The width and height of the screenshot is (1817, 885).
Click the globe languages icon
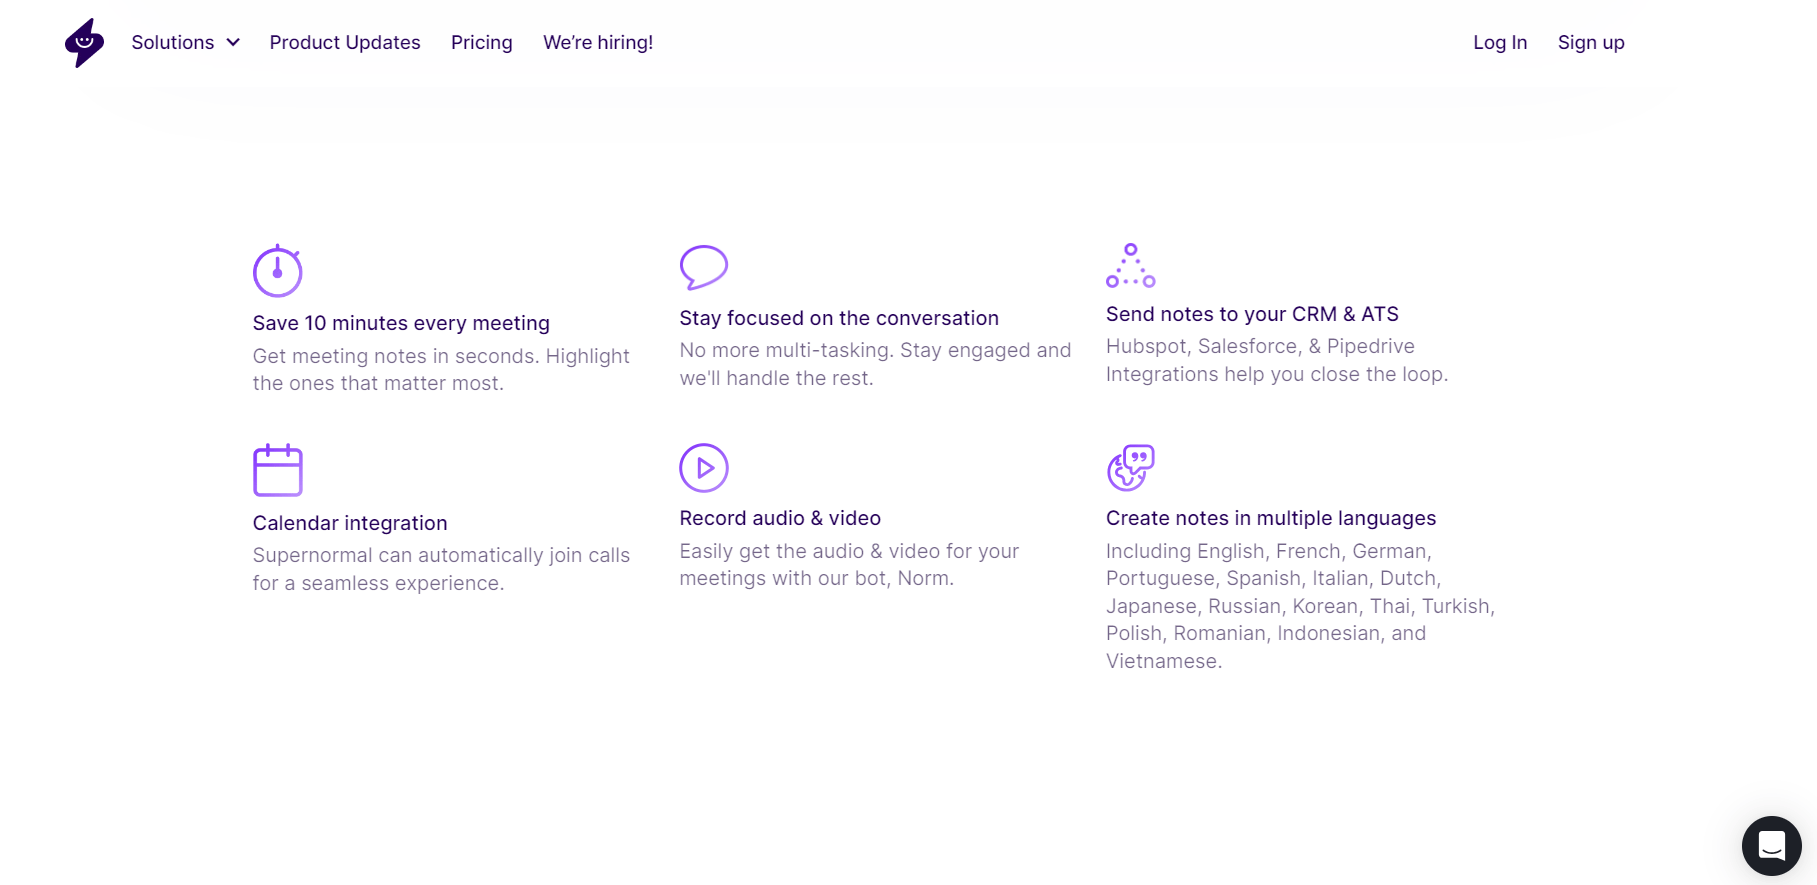click(1130, 468)
